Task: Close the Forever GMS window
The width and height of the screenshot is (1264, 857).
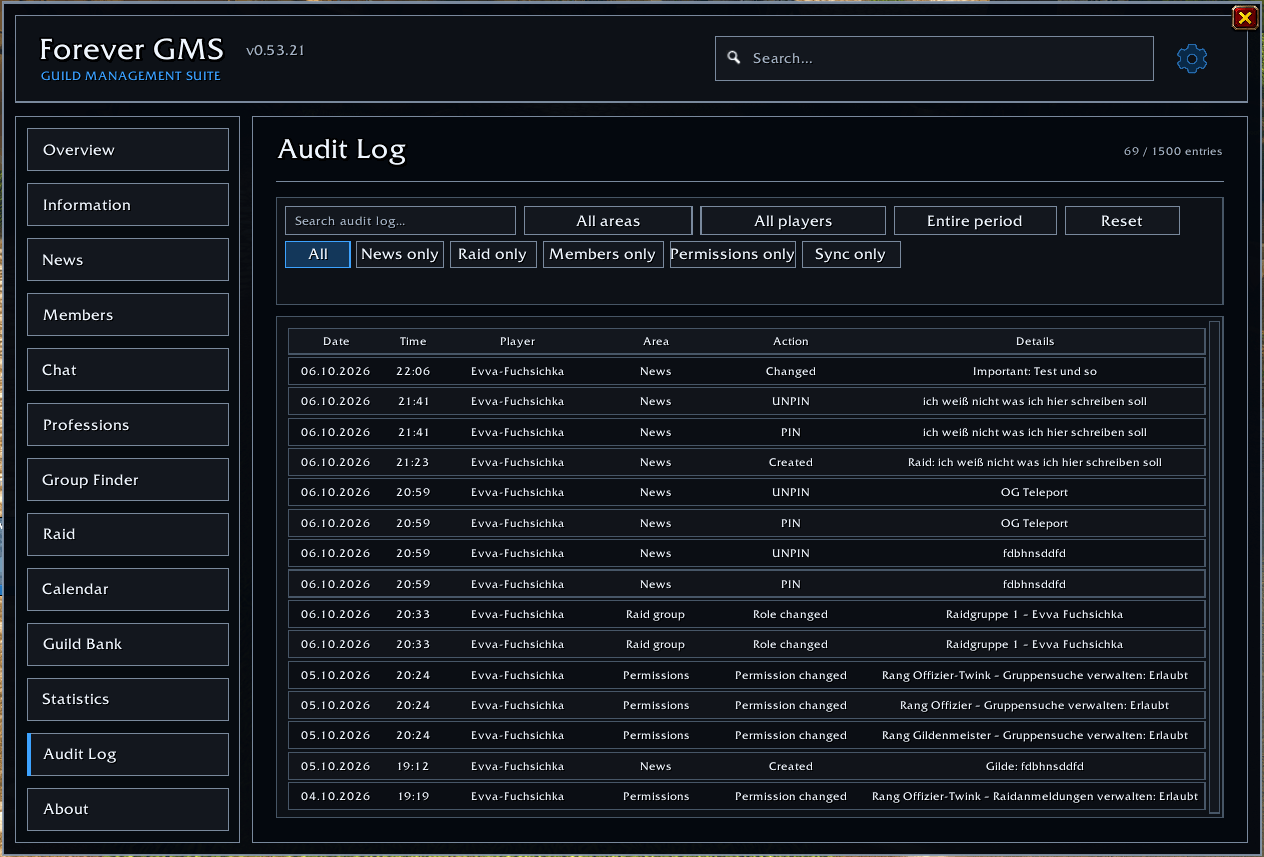Action: [x=1244, y=17]
